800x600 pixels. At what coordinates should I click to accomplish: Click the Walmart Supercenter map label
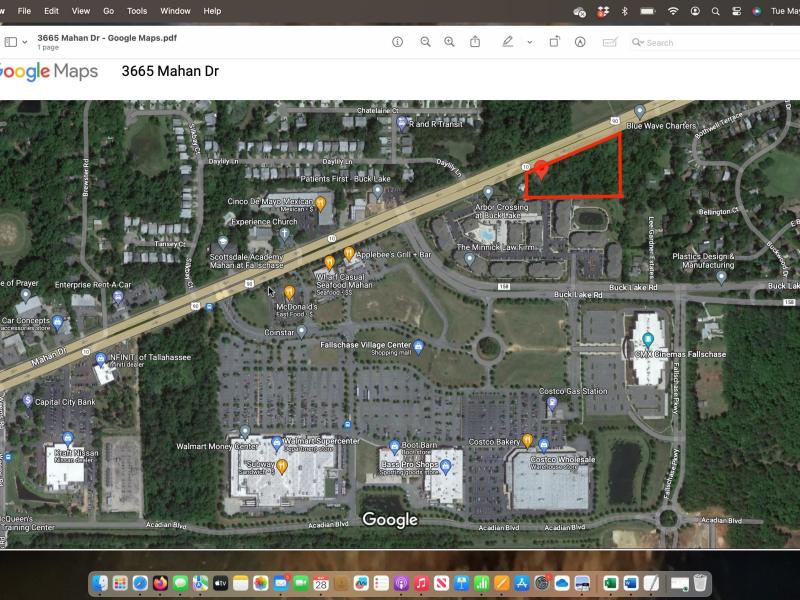pyautogui.click(x=321, y=440)
